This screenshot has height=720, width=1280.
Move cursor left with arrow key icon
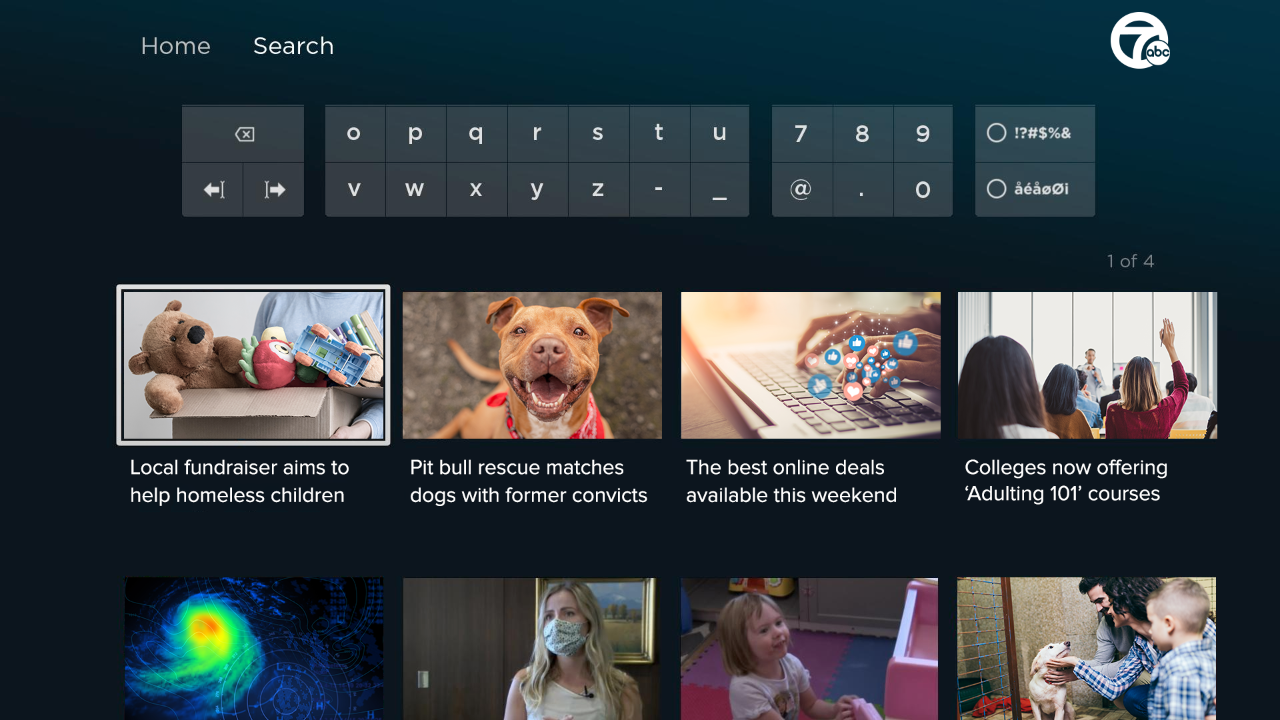point(213,190)
